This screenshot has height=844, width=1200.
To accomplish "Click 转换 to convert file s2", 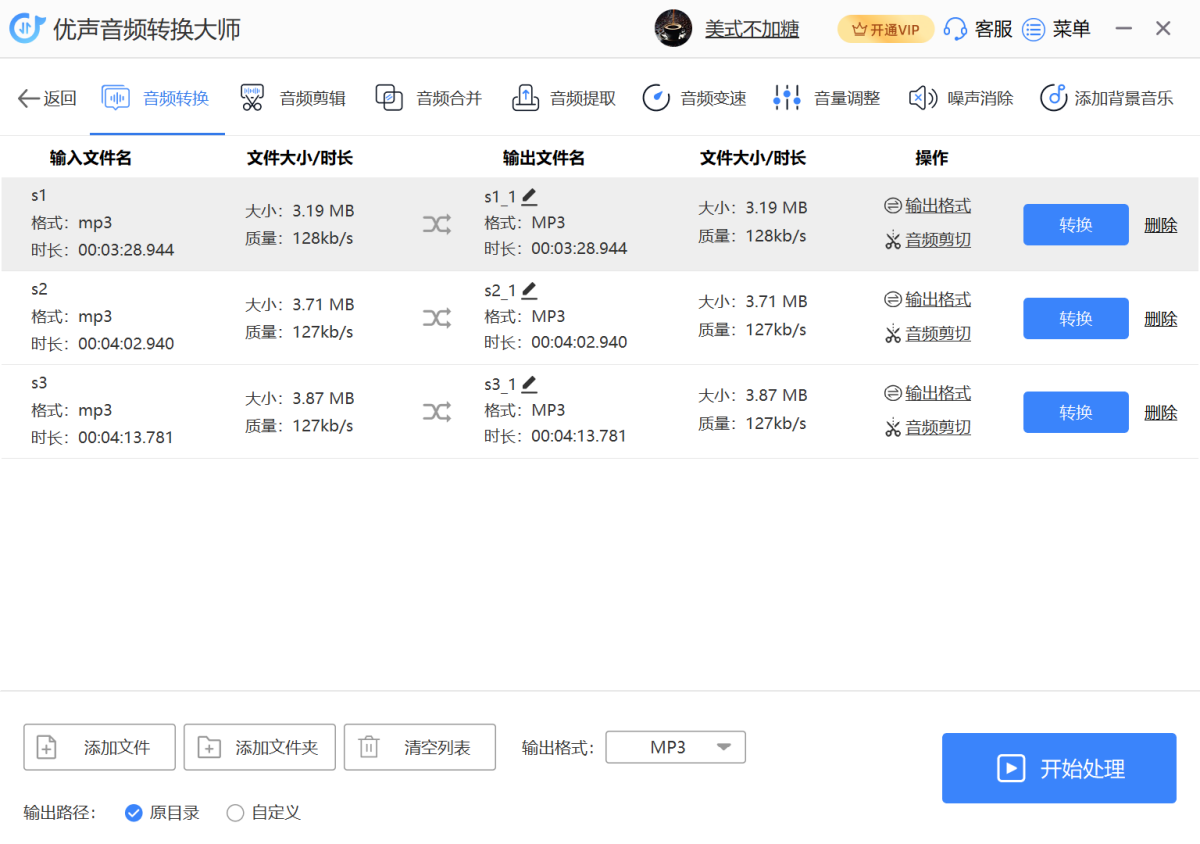I will tap(1075, 318).
